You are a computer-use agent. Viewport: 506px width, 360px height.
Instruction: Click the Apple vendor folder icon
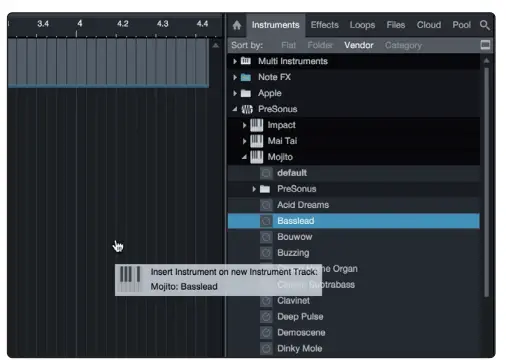(246, 93)
